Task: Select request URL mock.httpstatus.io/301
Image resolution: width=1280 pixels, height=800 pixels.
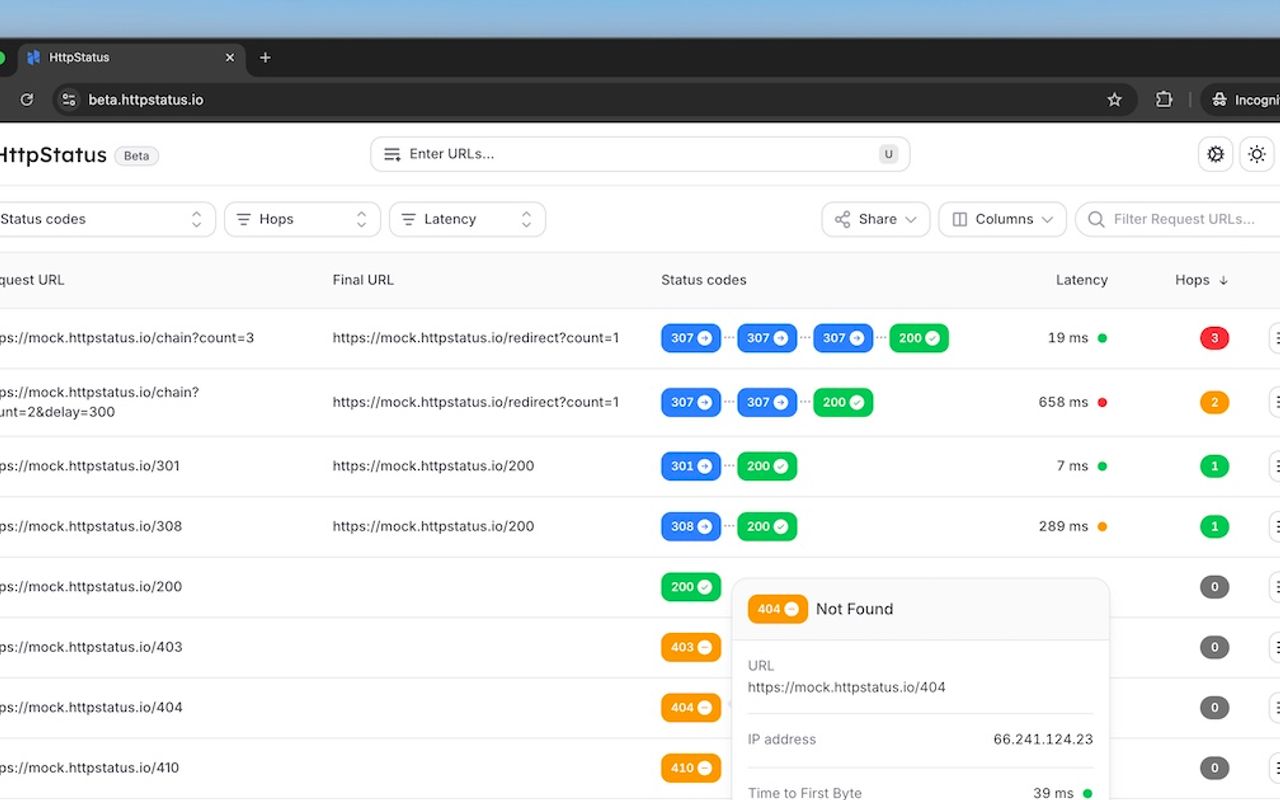Action: (90, 466)
